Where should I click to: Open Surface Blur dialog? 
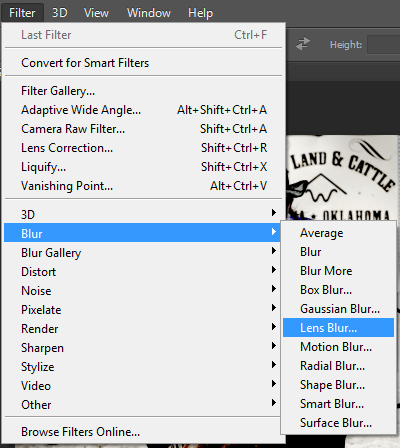click(x=338, y=423)
